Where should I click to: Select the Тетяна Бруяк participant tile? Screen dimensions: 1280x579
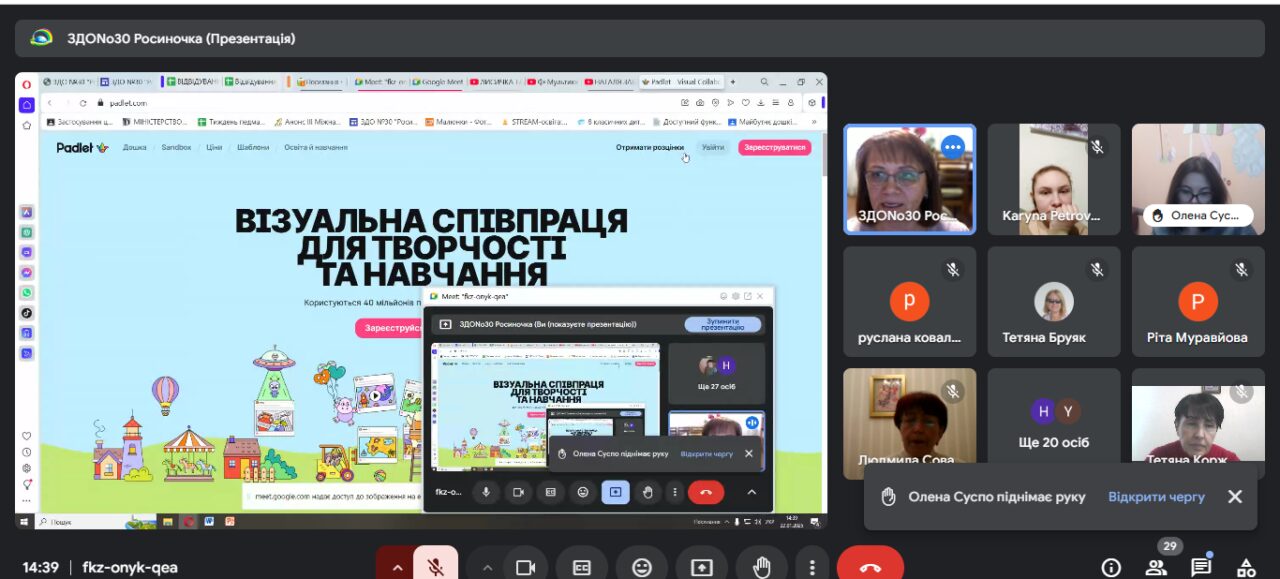point(1053,301)
